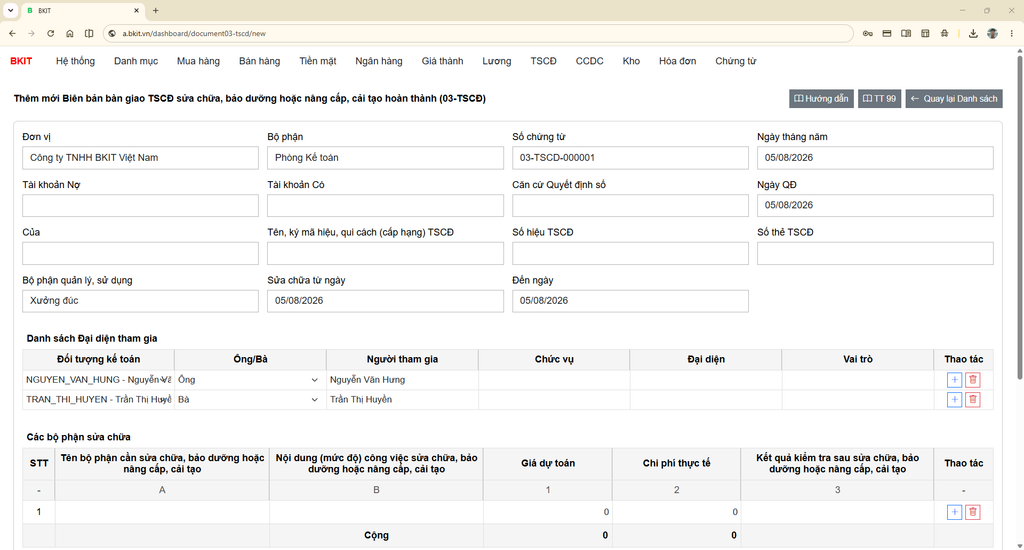Open the payment card icon in toolbar
Viewport: 1024px width, 550px height.
pyautogui.click(x=887, y=33)
